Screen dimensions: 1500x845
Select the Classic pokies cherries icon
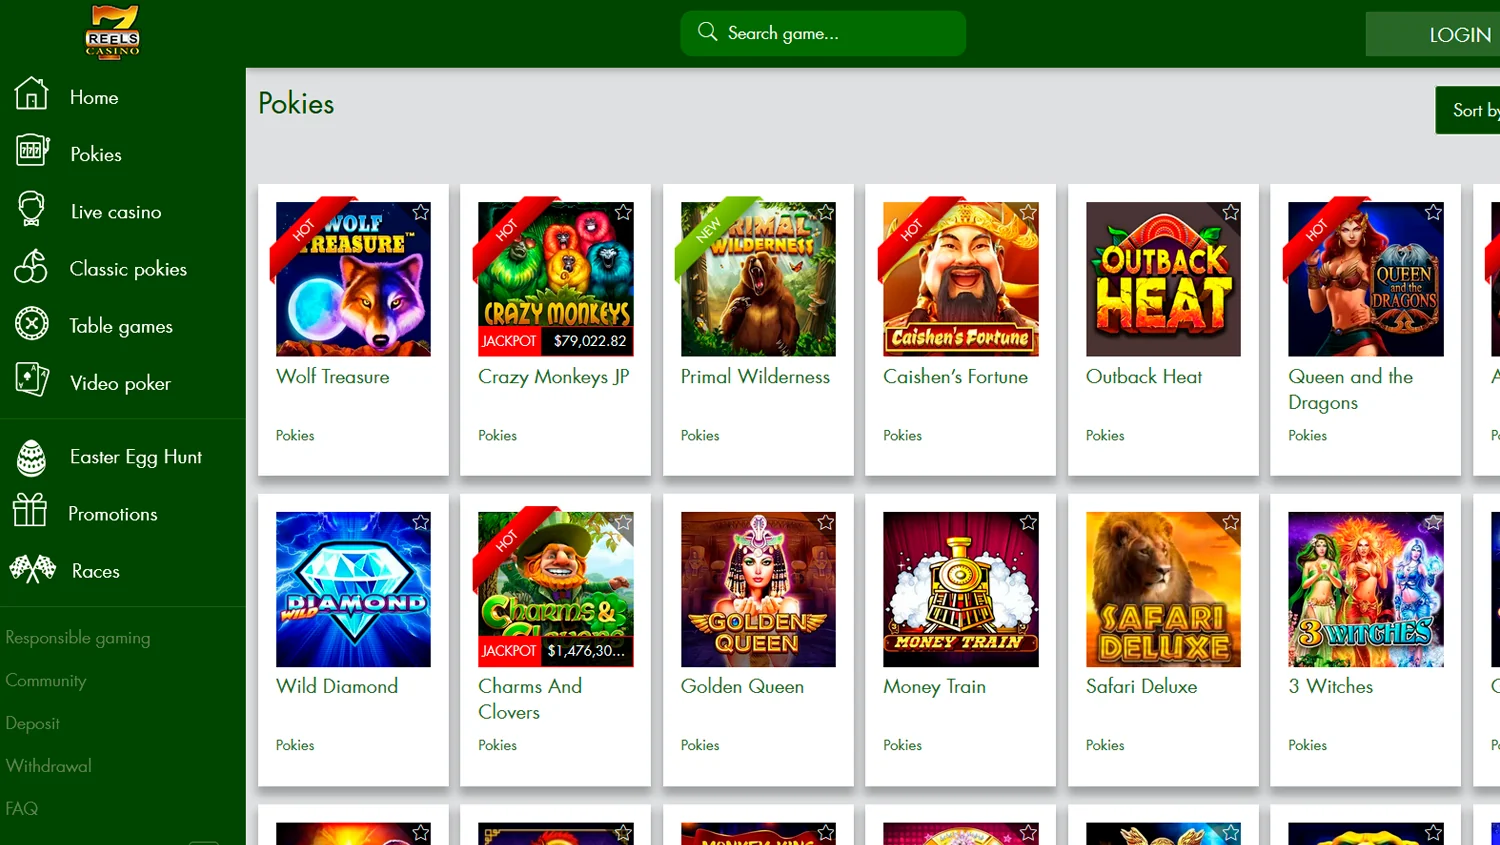31,267
